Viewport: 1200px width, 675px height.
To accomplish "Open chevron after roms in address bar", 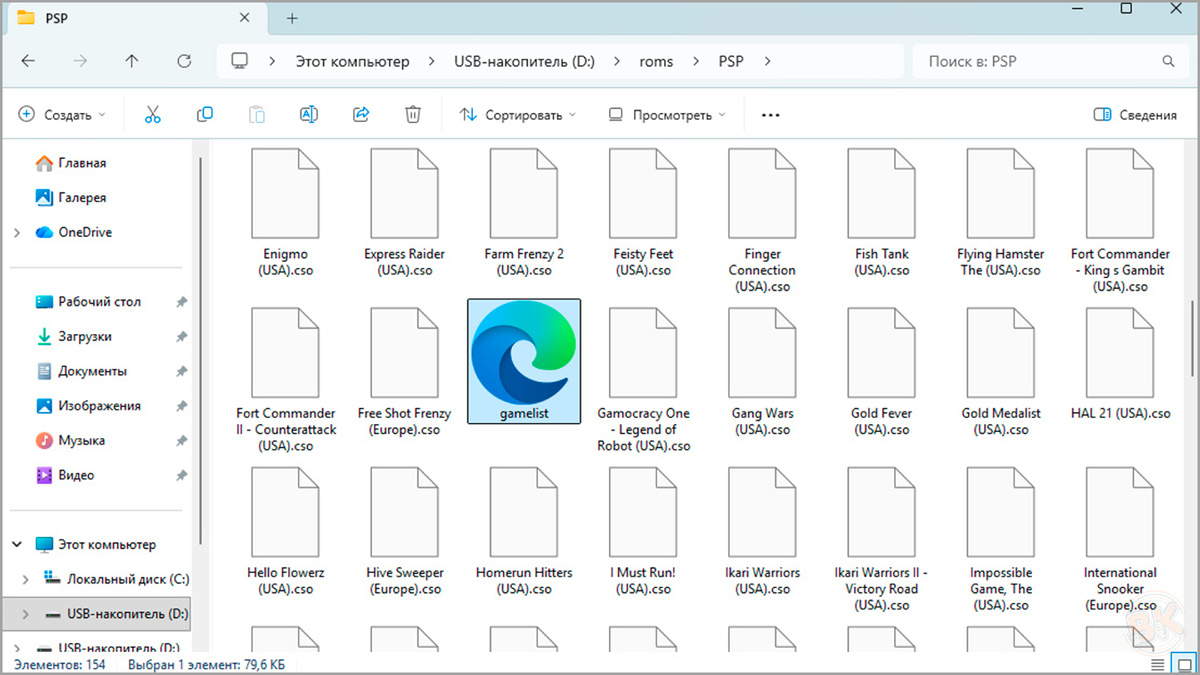I will pos(696,61).
